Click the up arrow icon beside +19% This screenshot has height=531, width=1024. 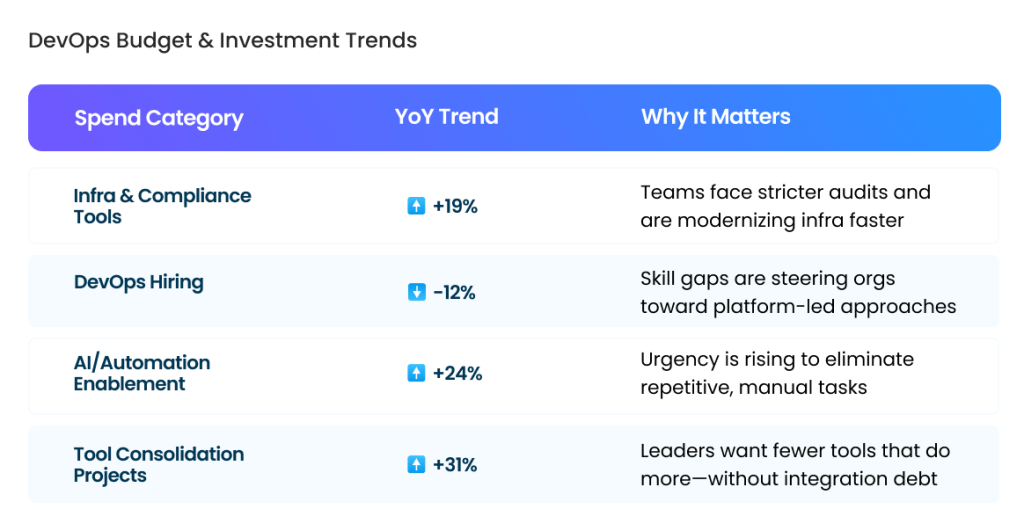(416, 207)
